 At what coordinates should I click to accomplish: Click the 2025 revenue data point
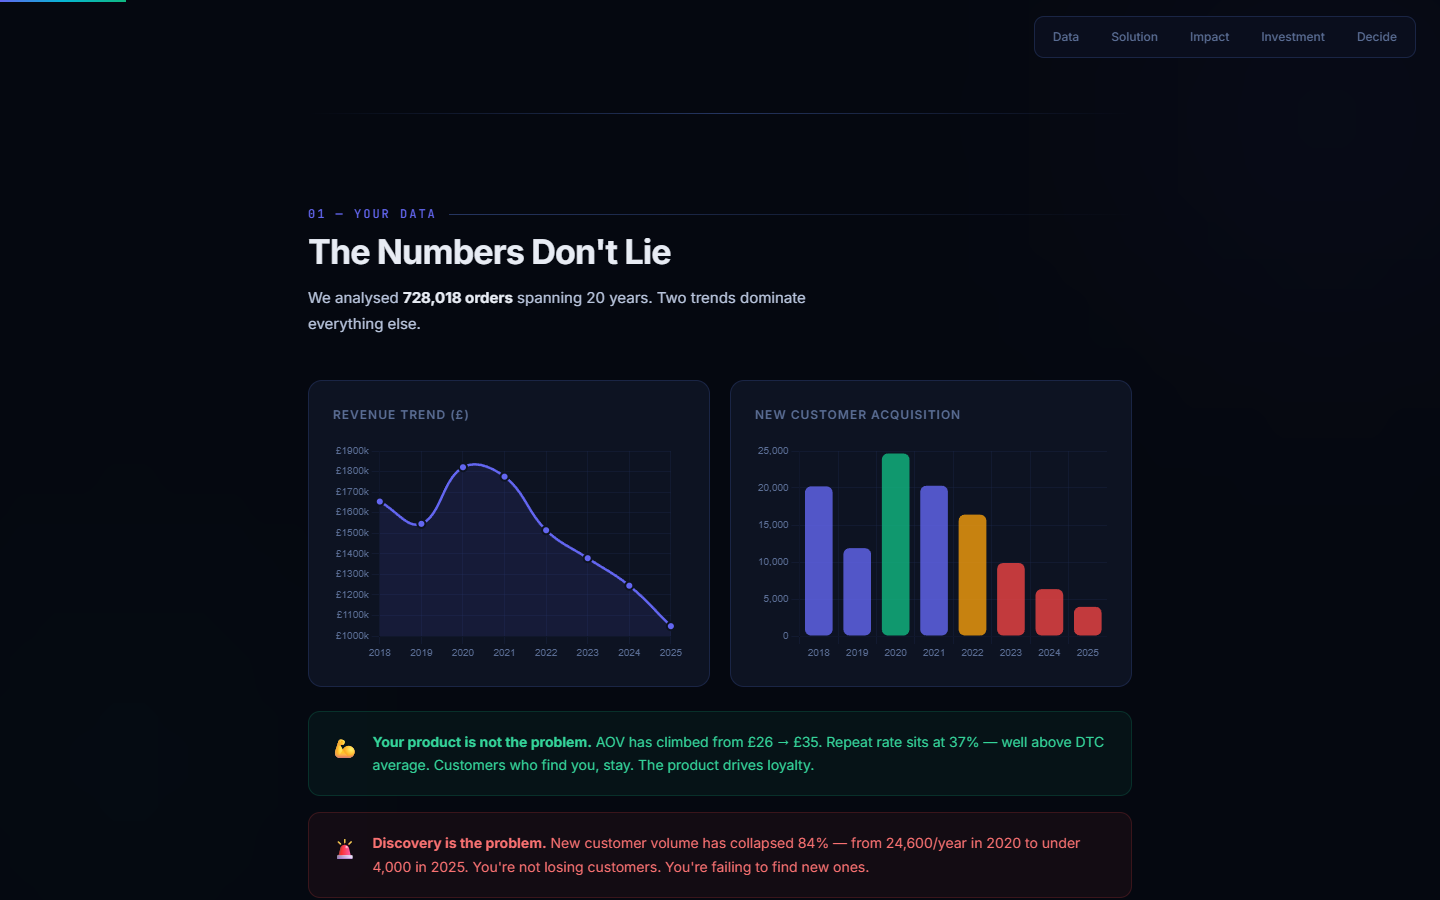pyautogui.click(x=671, y=626)
